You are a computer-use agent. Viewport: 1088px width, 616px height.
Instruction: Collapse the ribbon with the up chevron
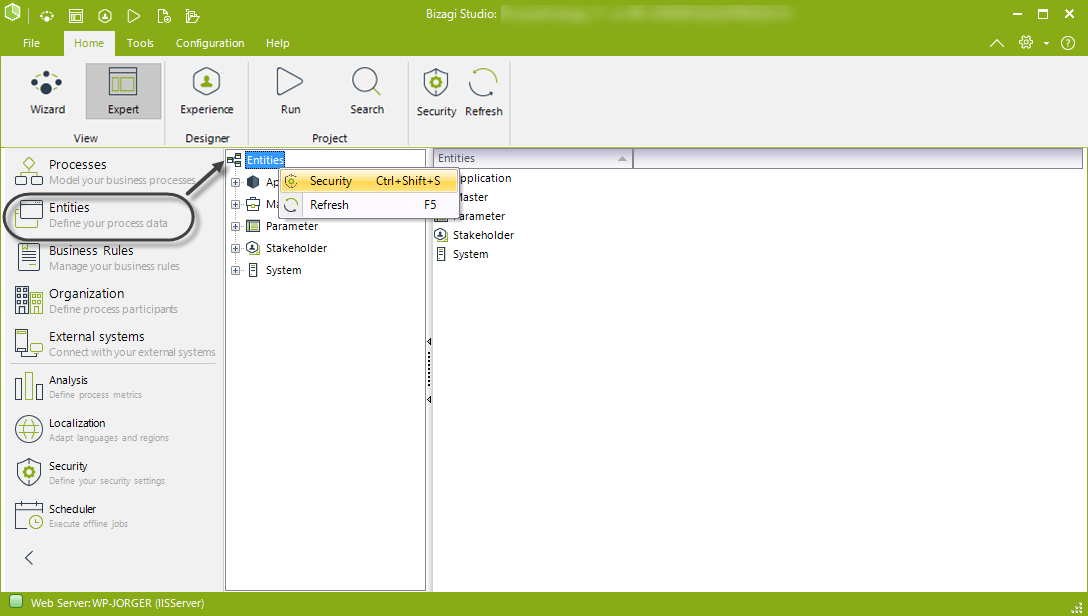[x=996, y=43]
